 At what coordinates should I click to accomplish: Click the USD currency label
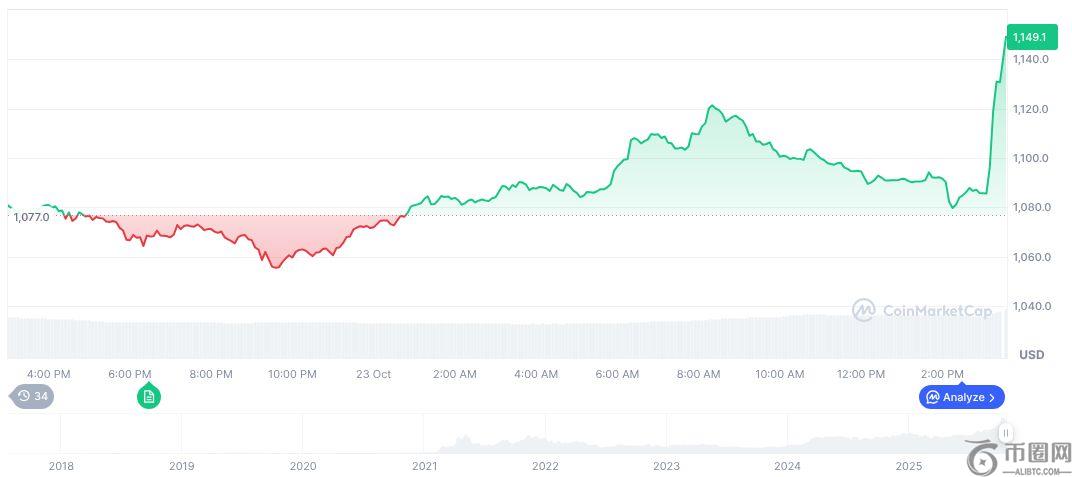1031,355
